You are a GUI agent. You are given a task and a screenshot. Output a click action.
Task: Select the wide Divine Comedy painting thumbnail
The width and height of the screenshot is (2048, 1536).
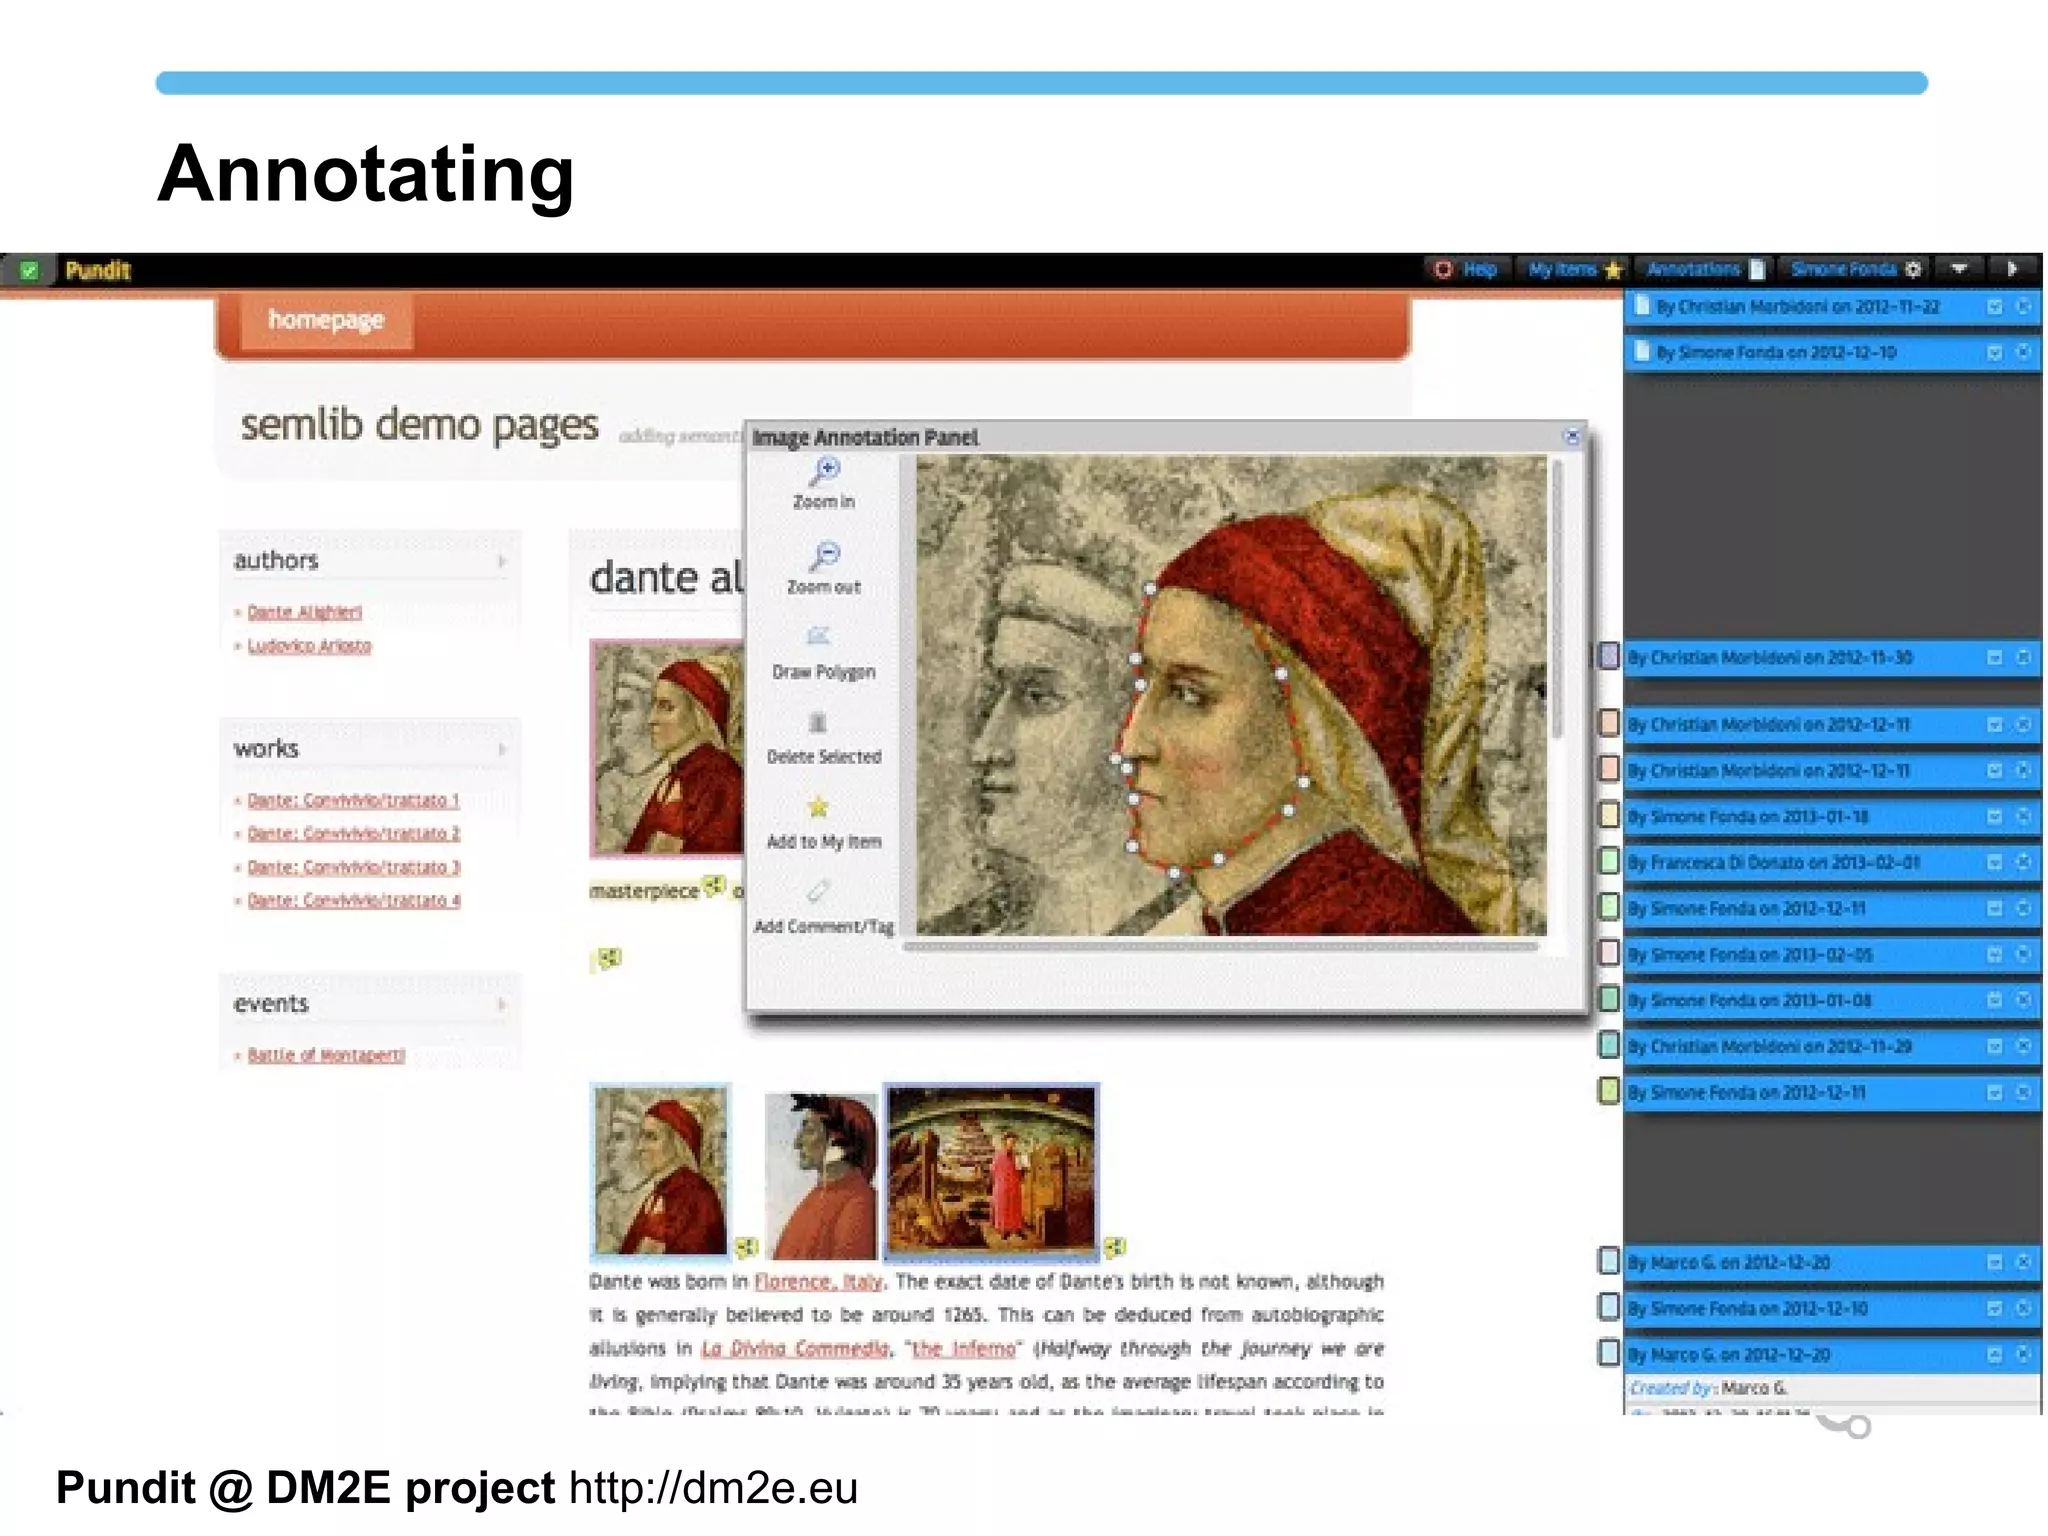(991, 1170)
